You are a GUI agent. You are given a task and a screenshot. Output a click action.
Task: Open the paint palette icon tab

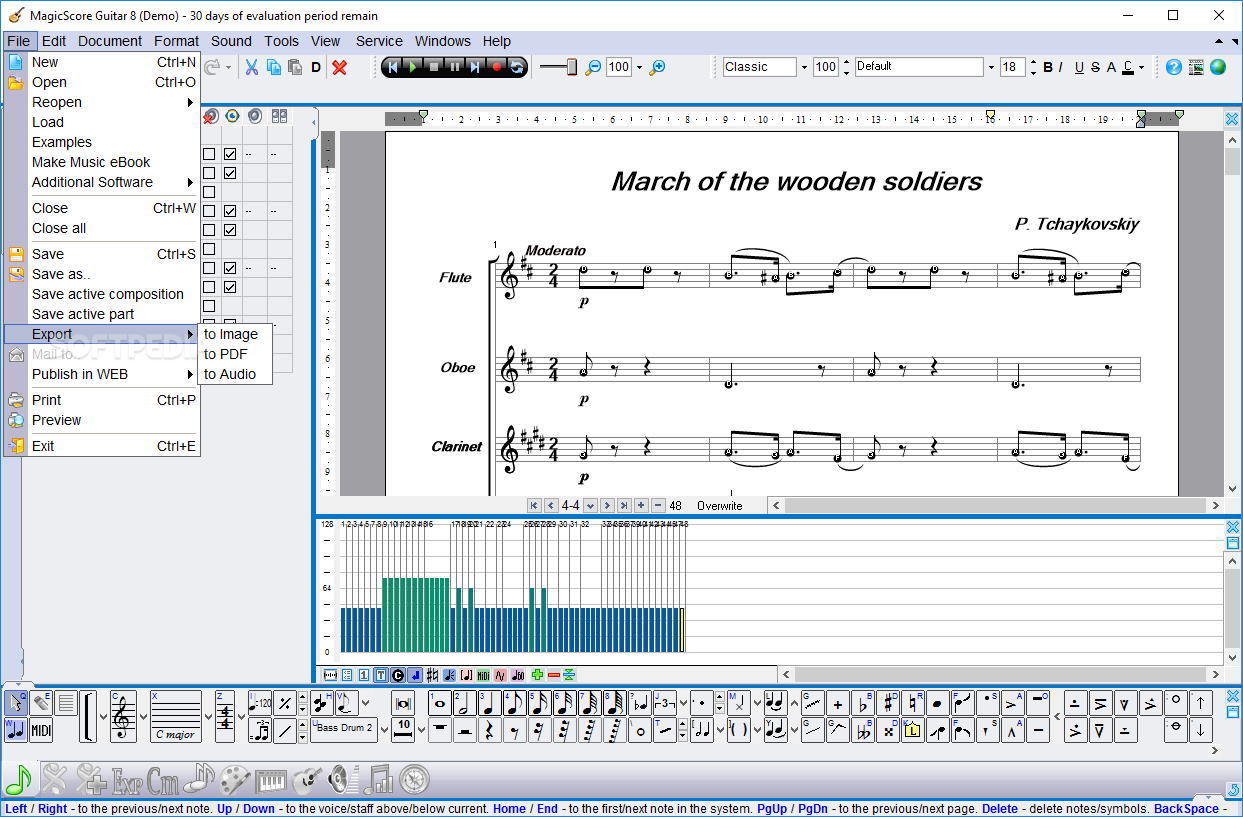(235, 778)
